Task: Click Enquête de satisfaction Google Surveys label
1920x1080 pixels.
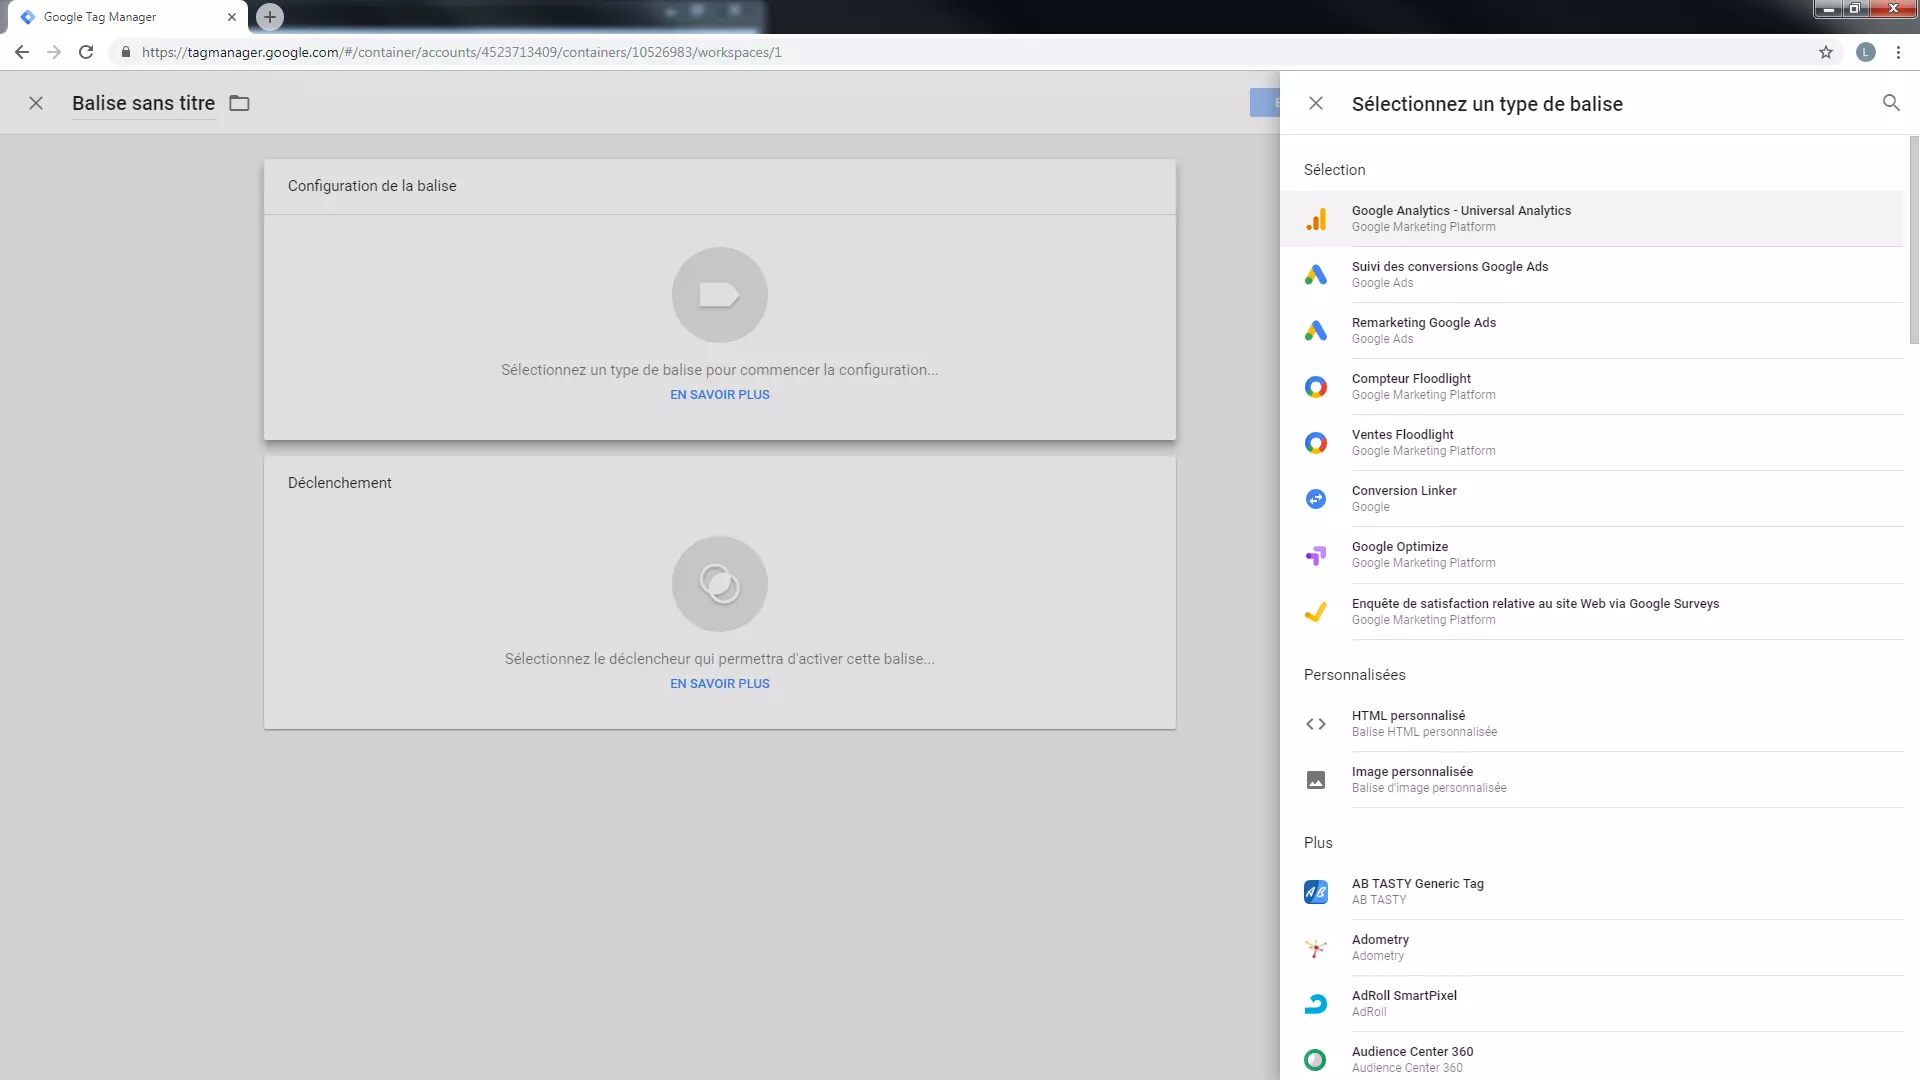Action: click(x=1535, y=604)
